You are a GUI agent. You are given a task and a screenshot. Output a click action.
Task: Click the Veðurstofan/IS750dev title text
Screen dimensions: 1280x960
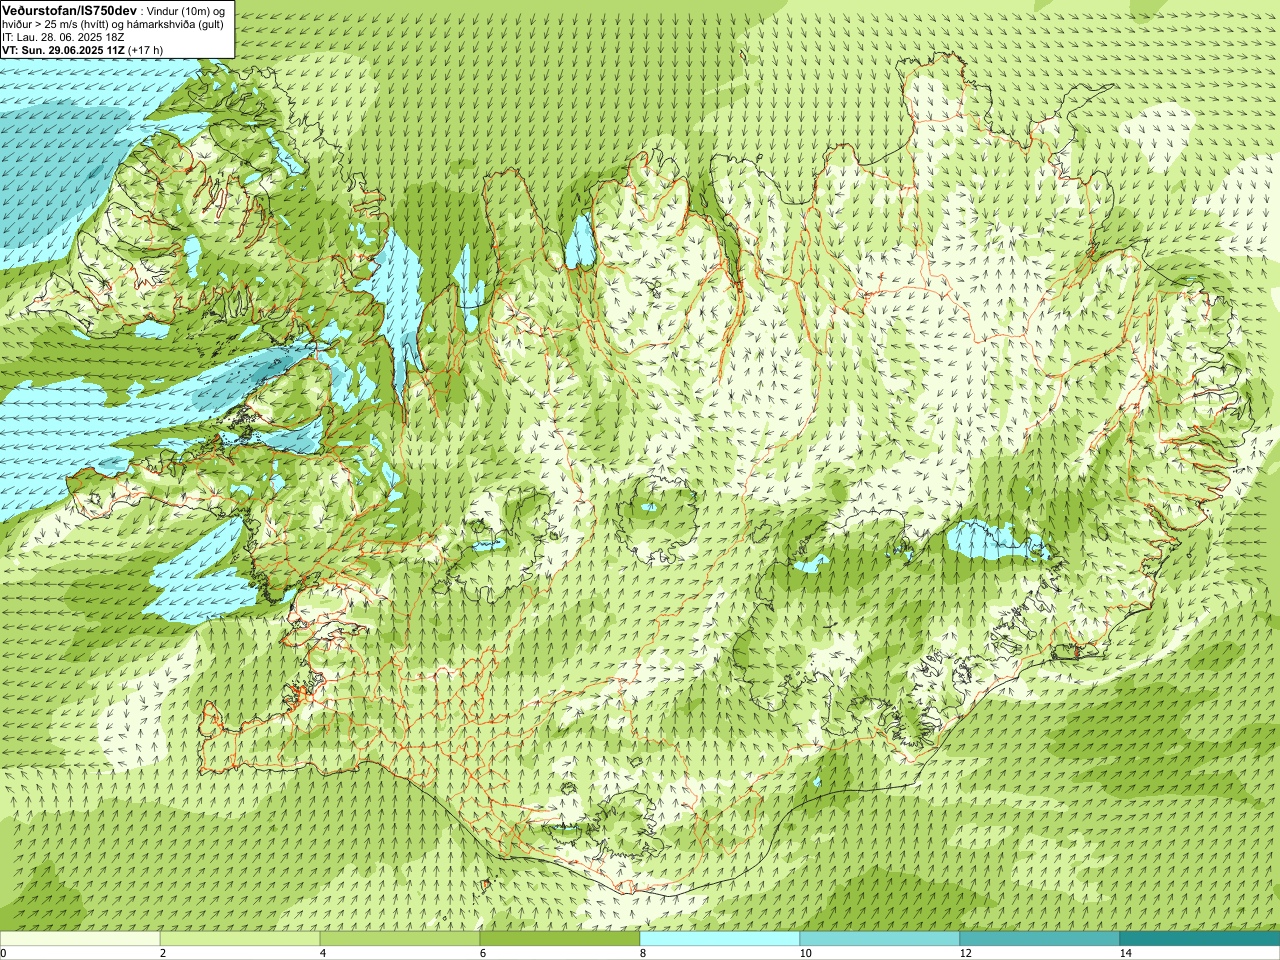click(x=69, y=10)
